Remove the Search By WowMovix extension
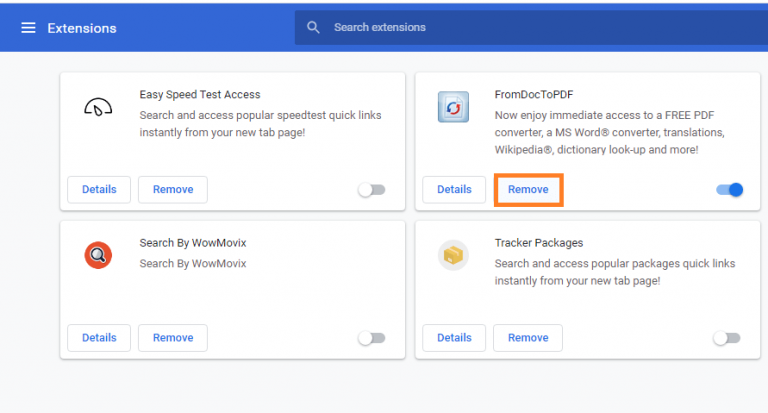Viewport: 768px width, 413px height. coord(173,338)
